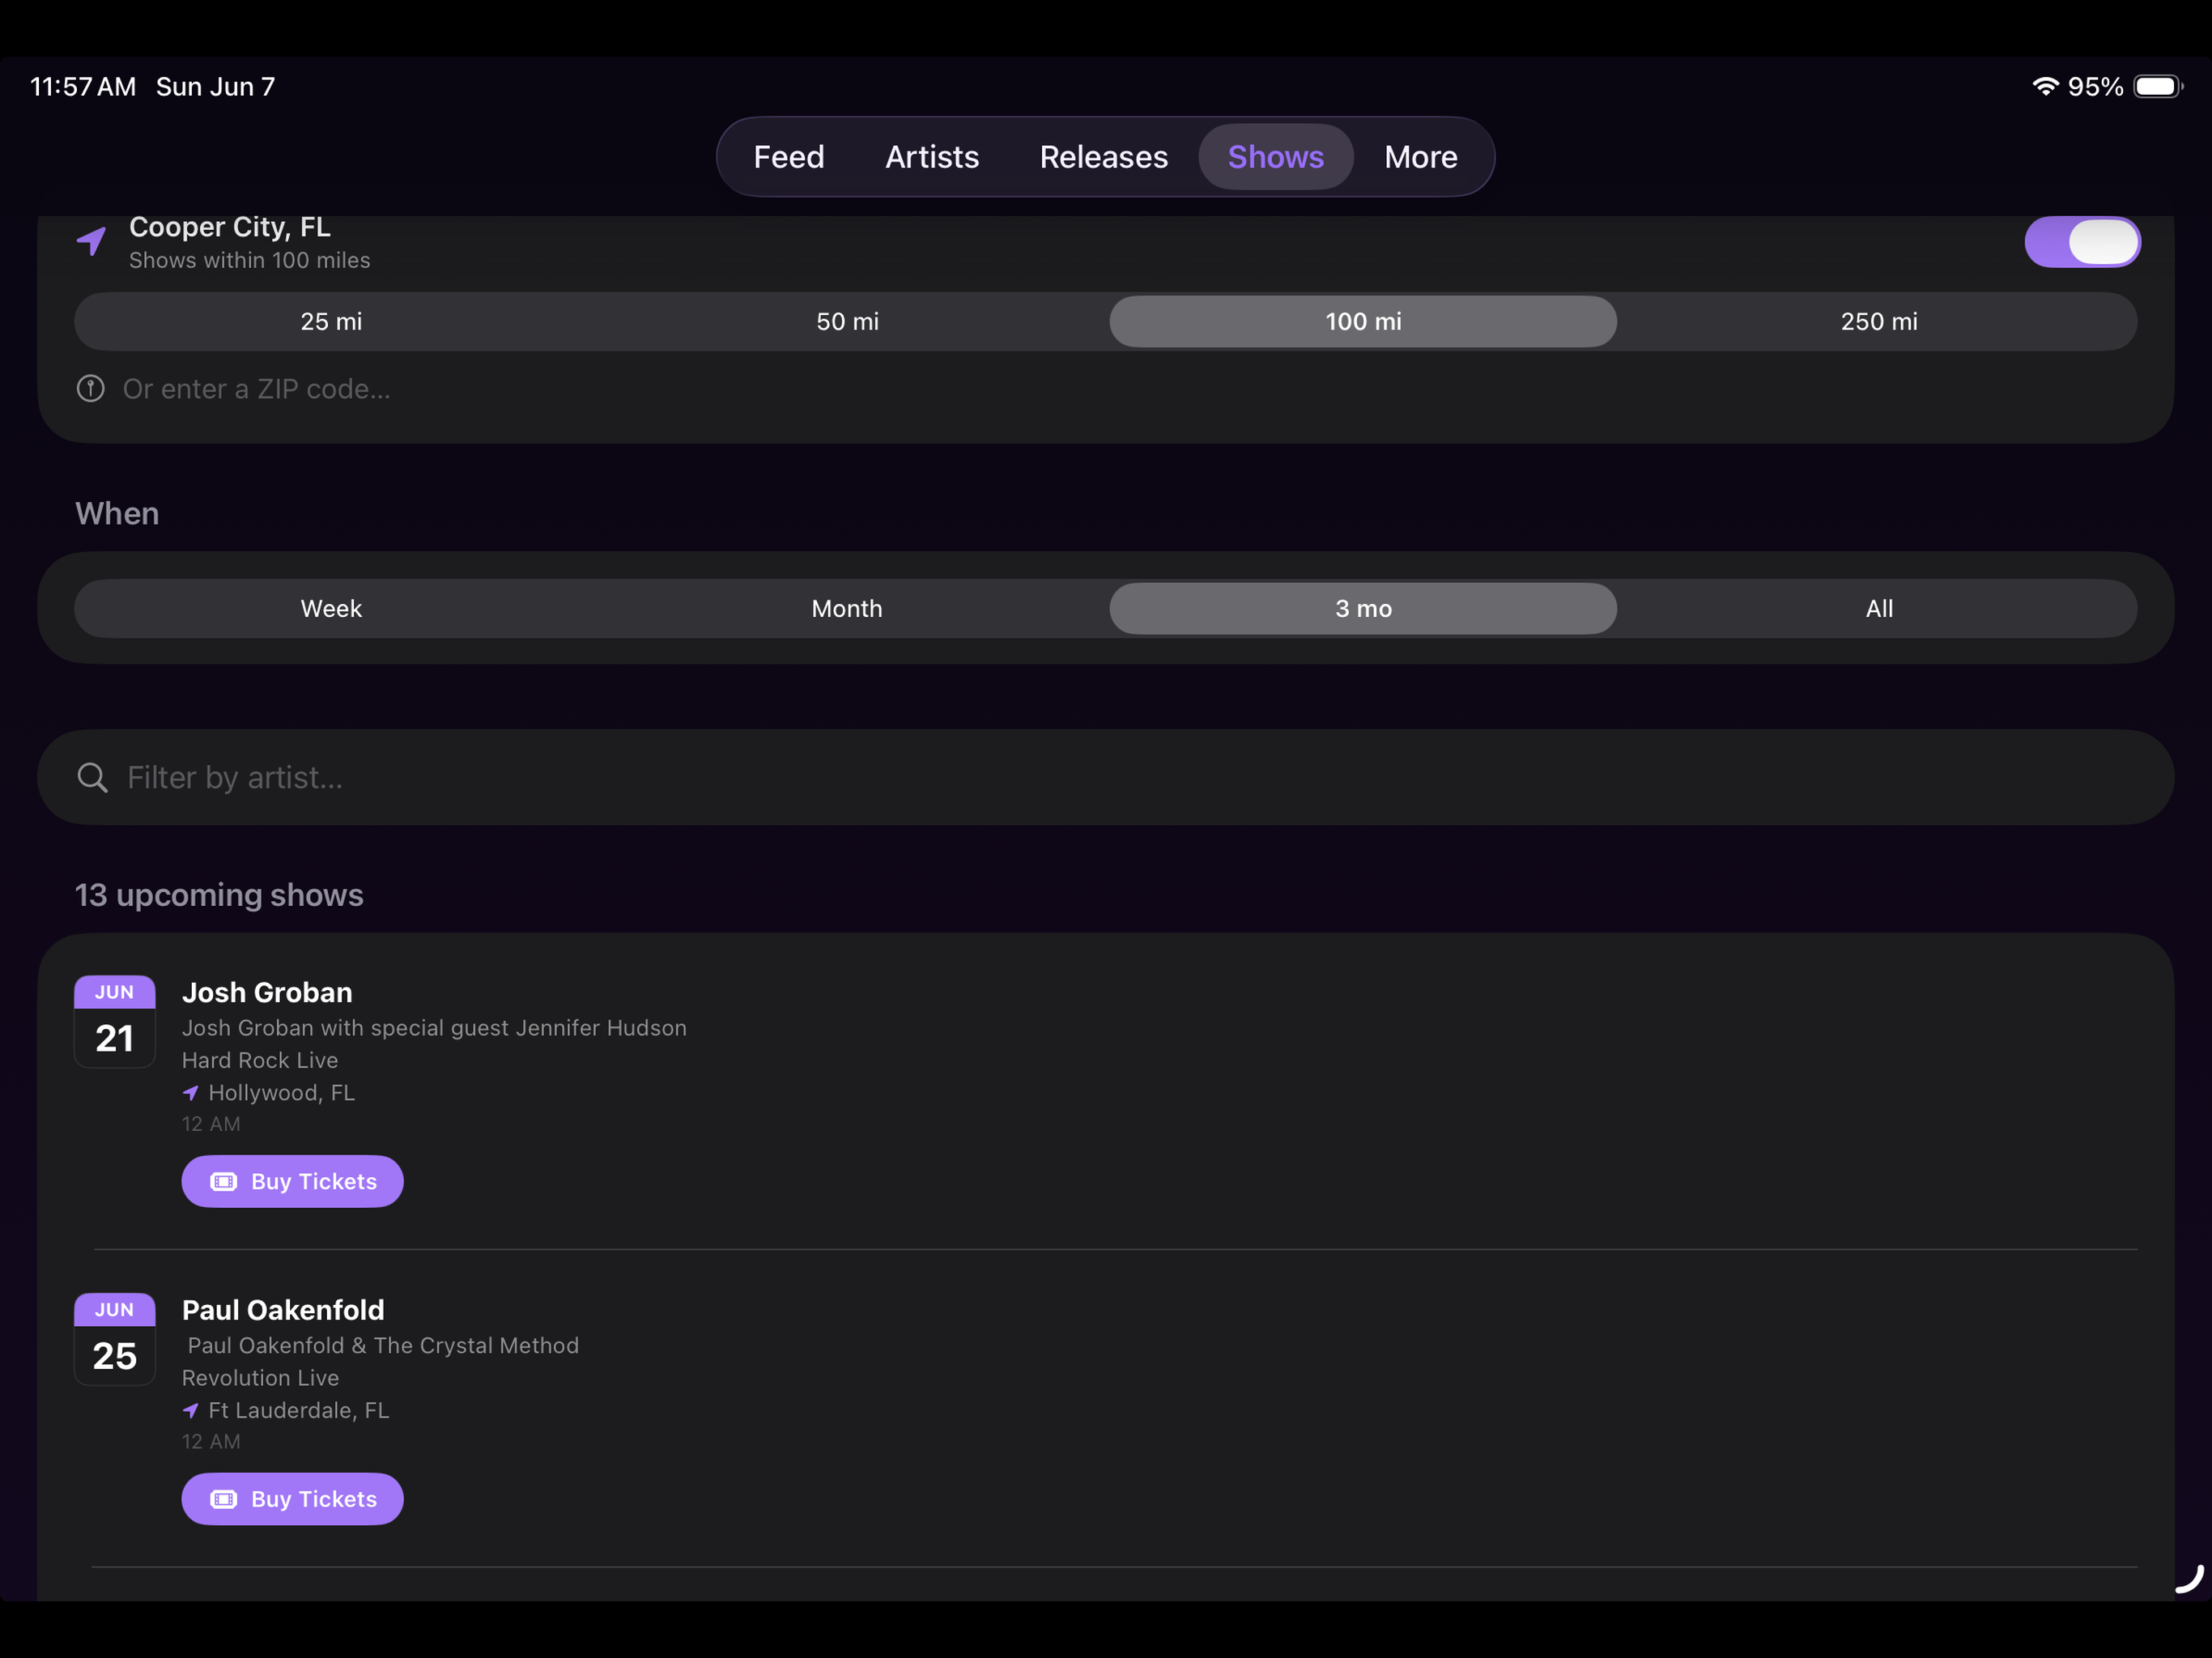Toggle the location-based shows switch off
The height and width of the screenshot is (1658, 2212).
(x=2082, y=242)
